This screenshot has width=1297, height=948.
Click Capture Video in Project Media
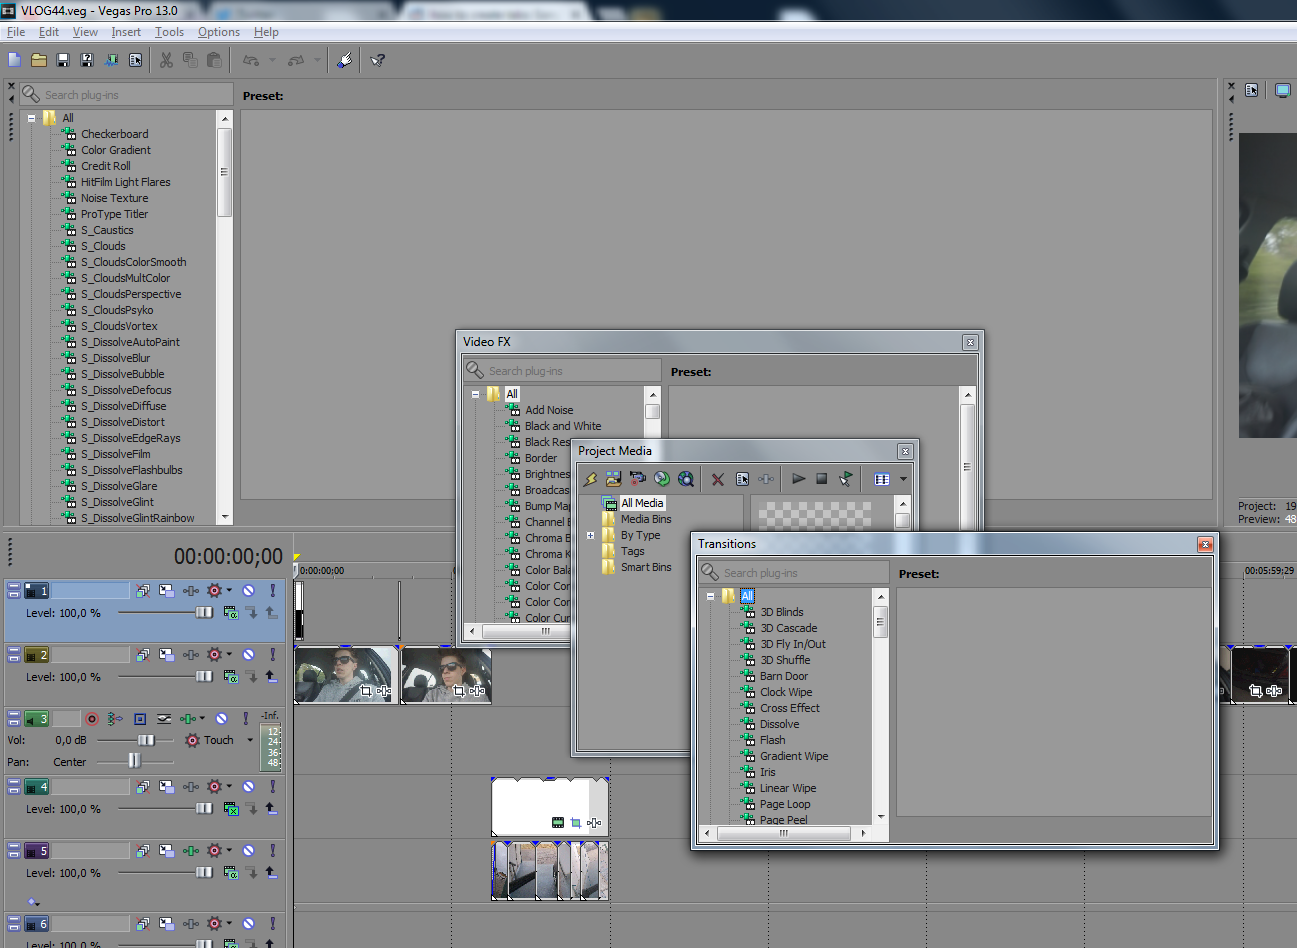[x=637, y=479]
